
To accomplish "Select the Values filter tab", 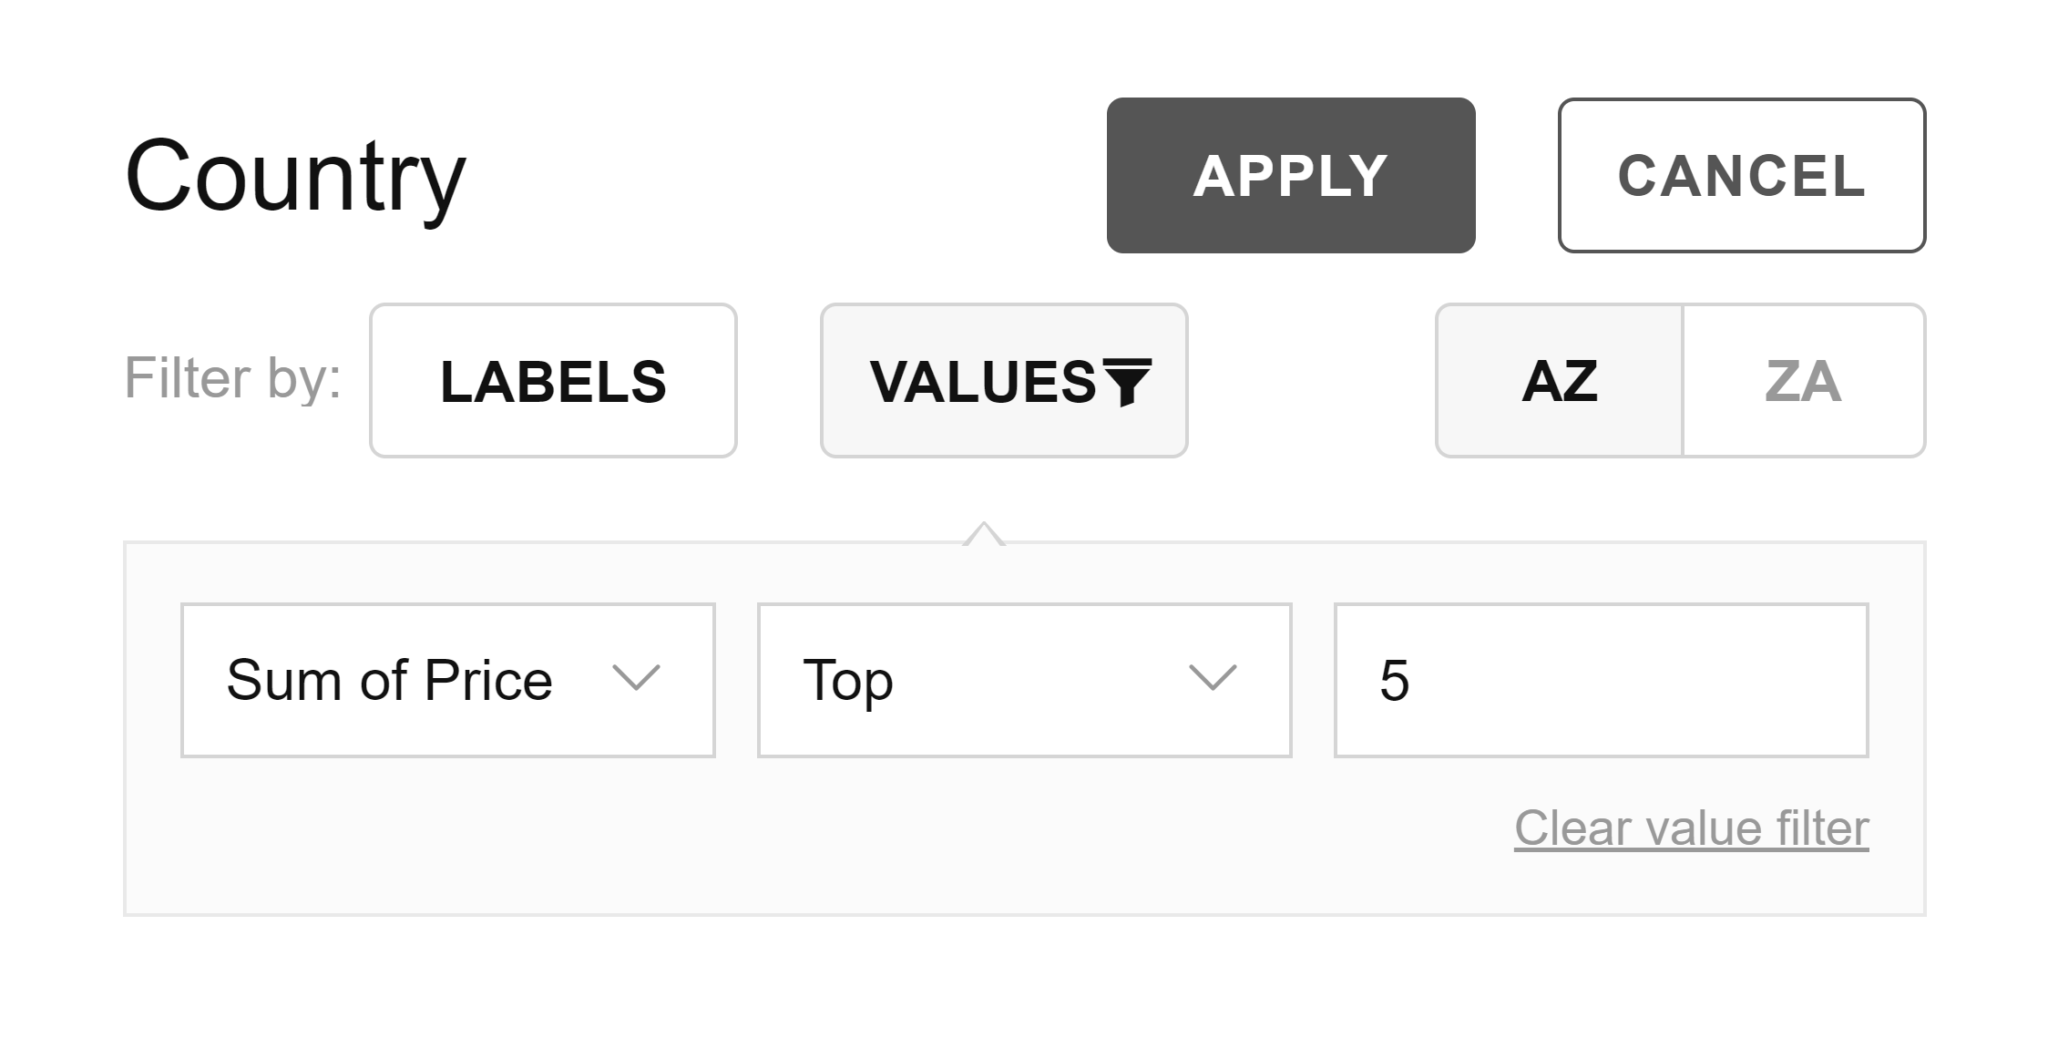I will 985,381.
